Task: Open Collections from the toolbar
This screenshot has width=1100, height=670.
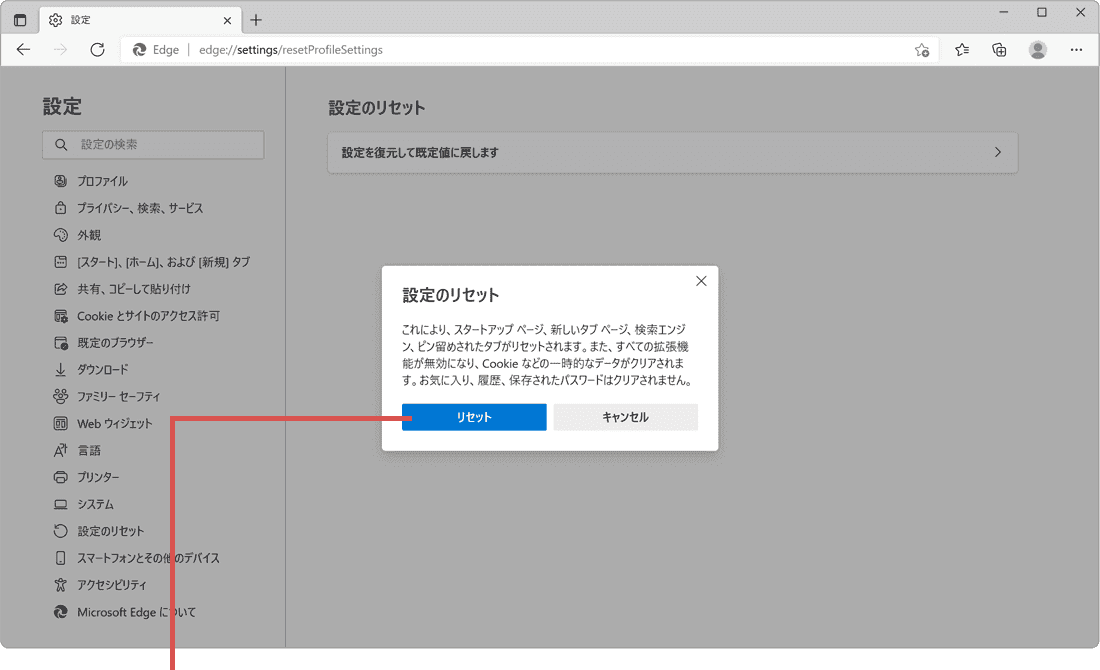Action: (x=998, y=49)
